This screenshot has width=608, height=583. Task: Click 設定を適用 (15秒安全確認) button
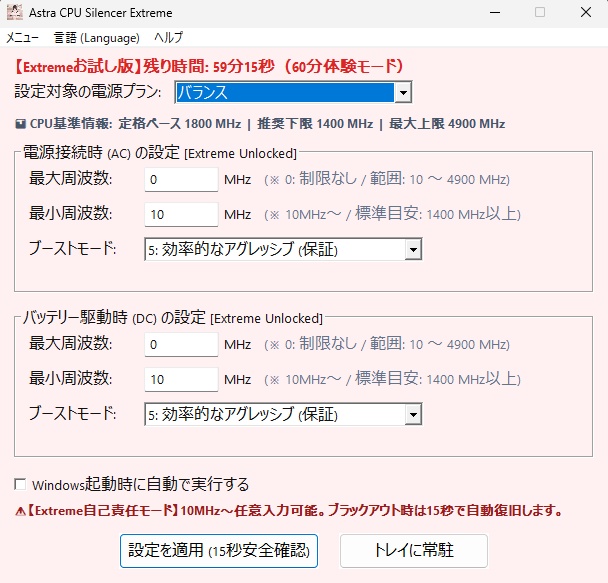pyautogui.click(x=219, y=551)
